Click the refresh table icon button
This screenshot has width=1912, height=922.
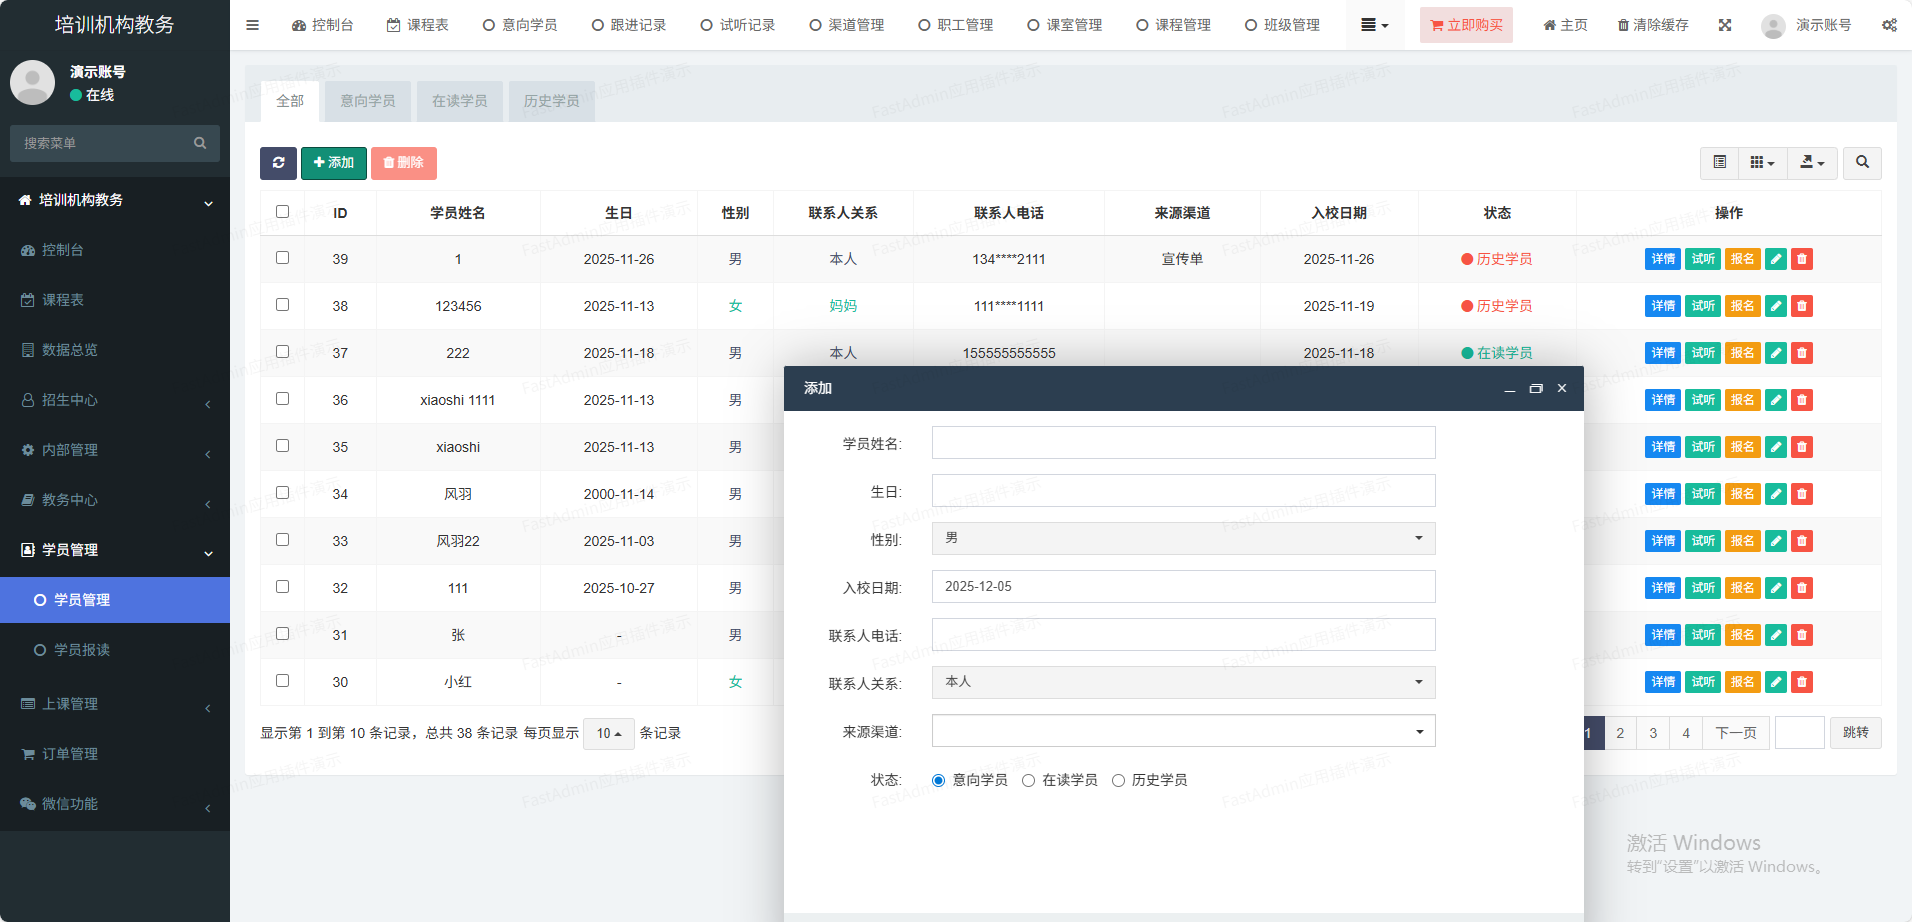[278, 163]
